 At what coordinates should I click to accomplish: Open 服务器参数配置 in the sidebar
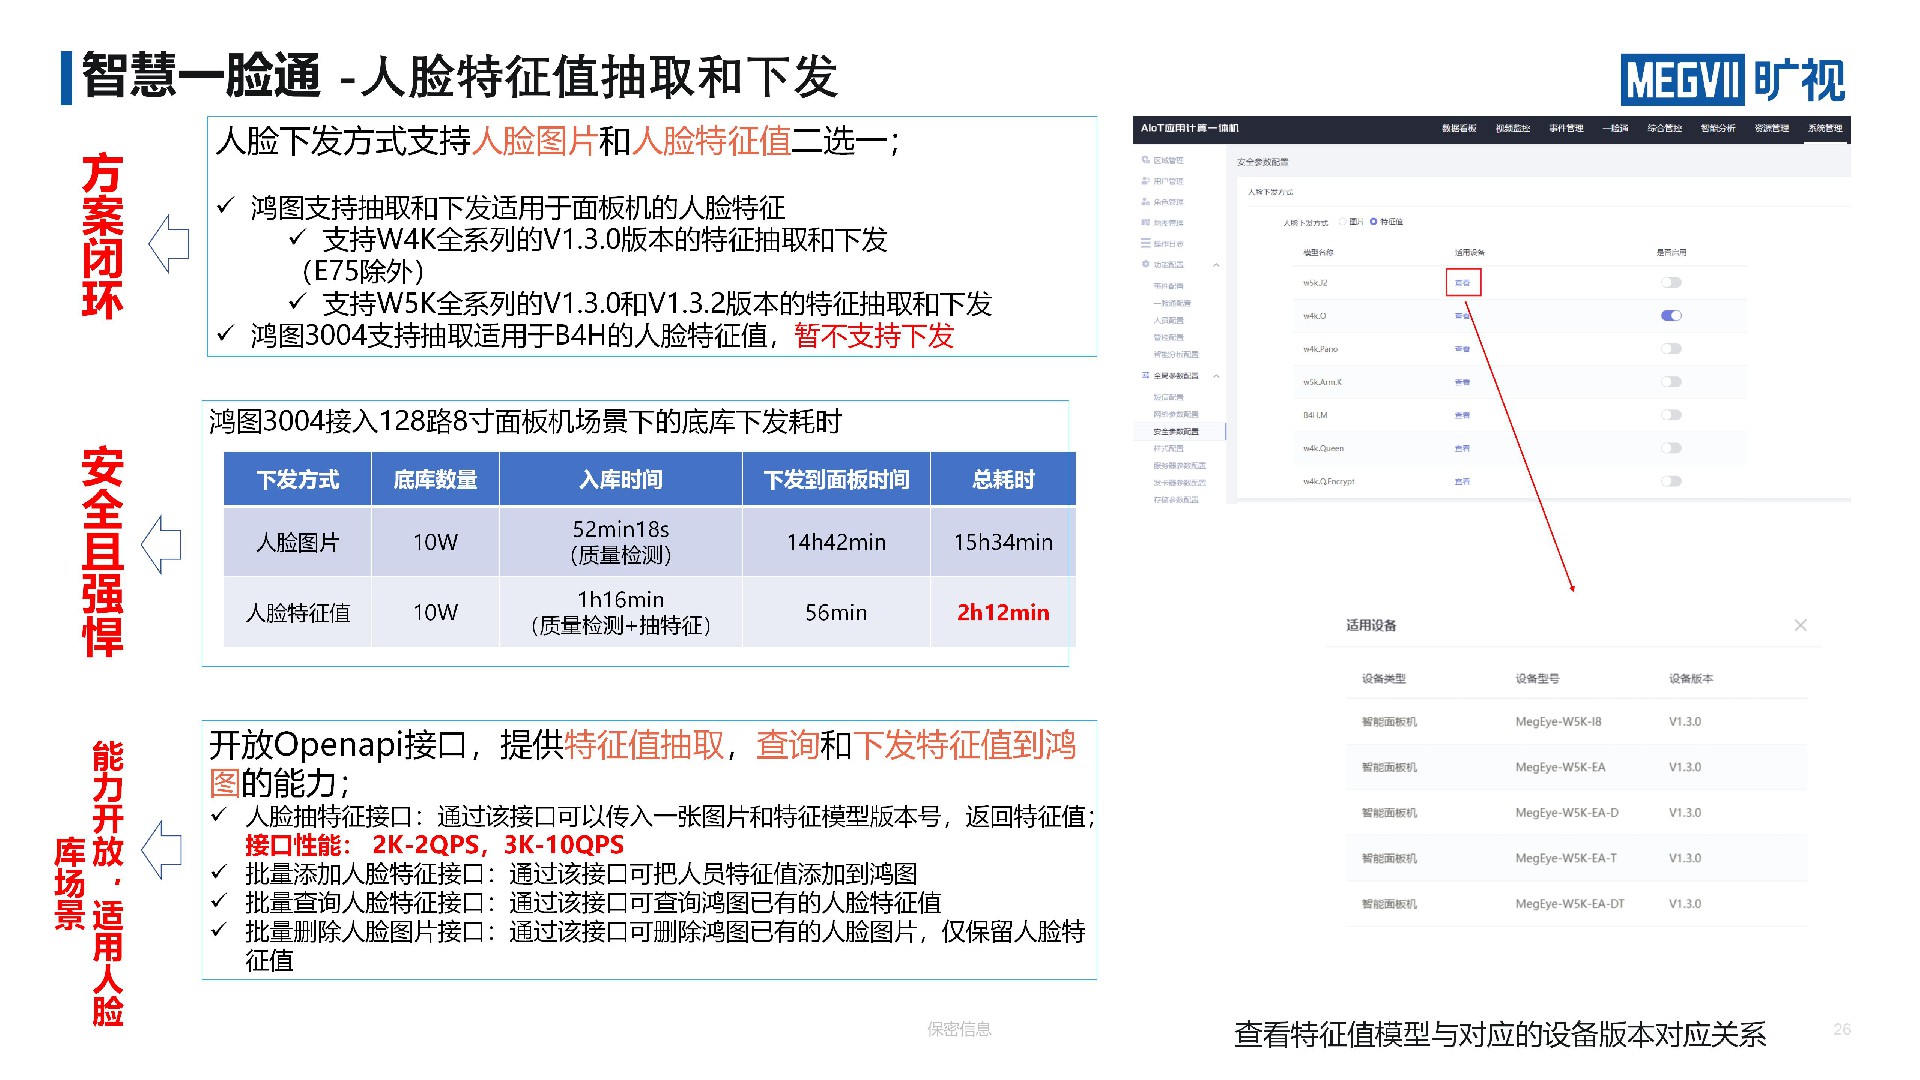1180,465
